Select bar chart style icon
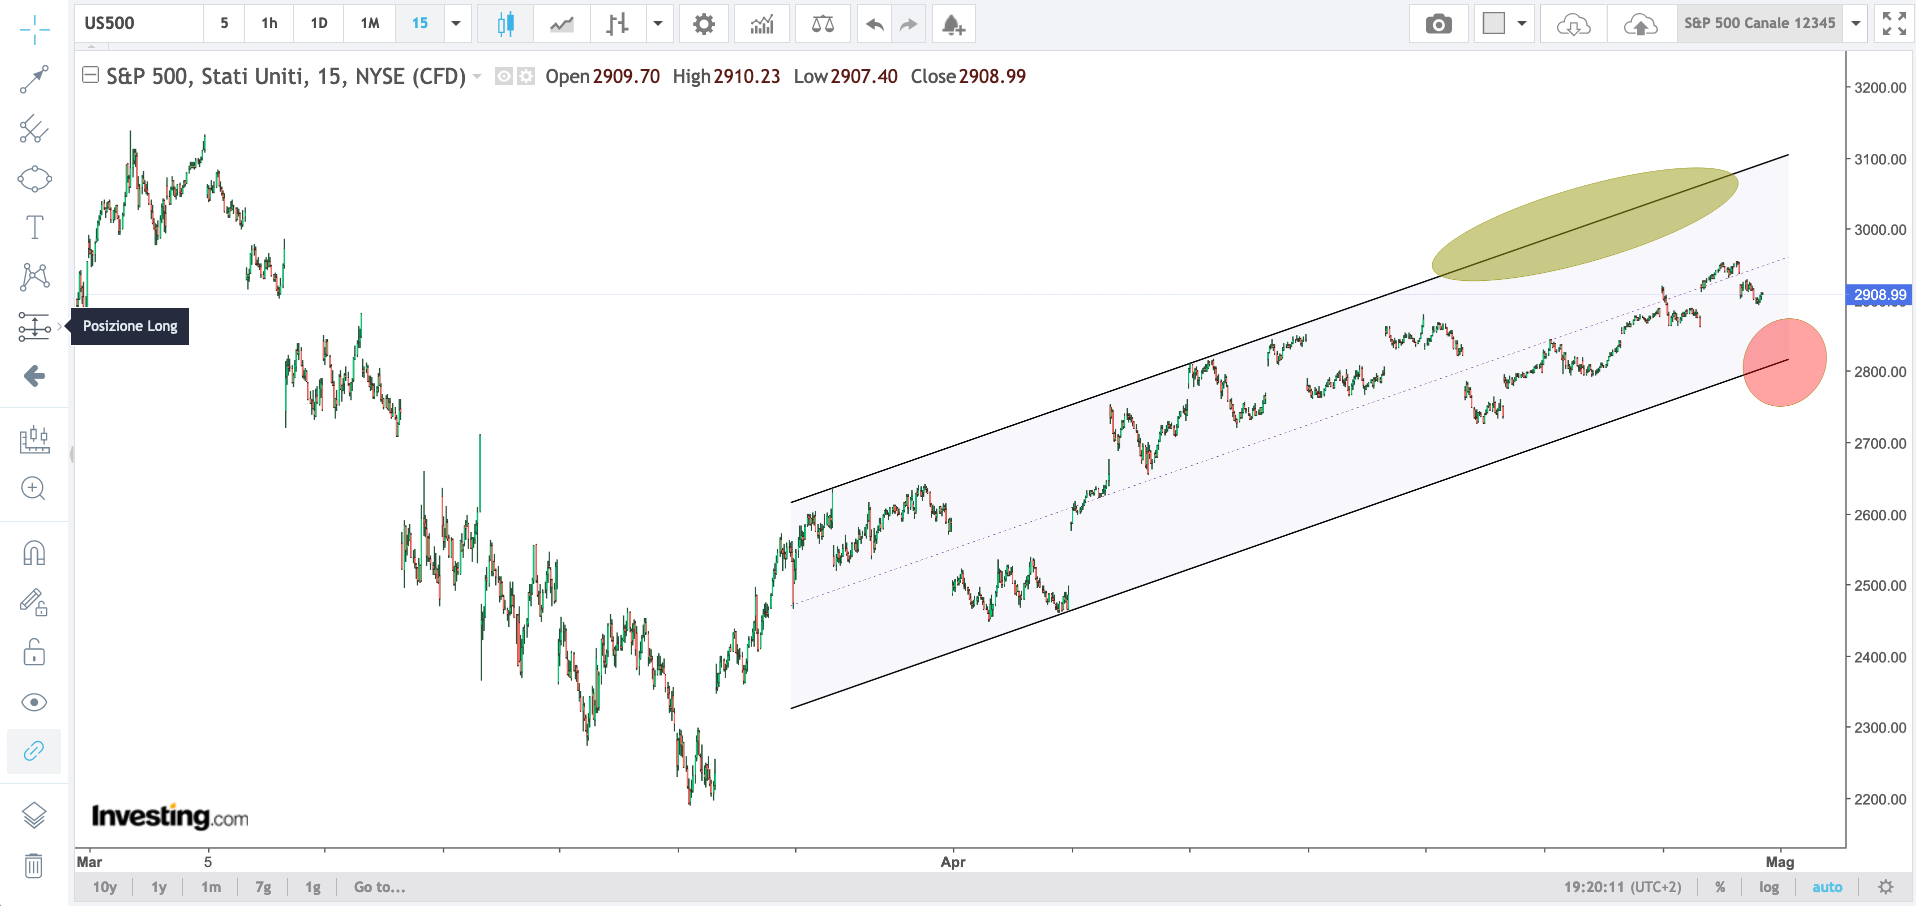This screenshot has width=1916, height=906. pos(618,23)
